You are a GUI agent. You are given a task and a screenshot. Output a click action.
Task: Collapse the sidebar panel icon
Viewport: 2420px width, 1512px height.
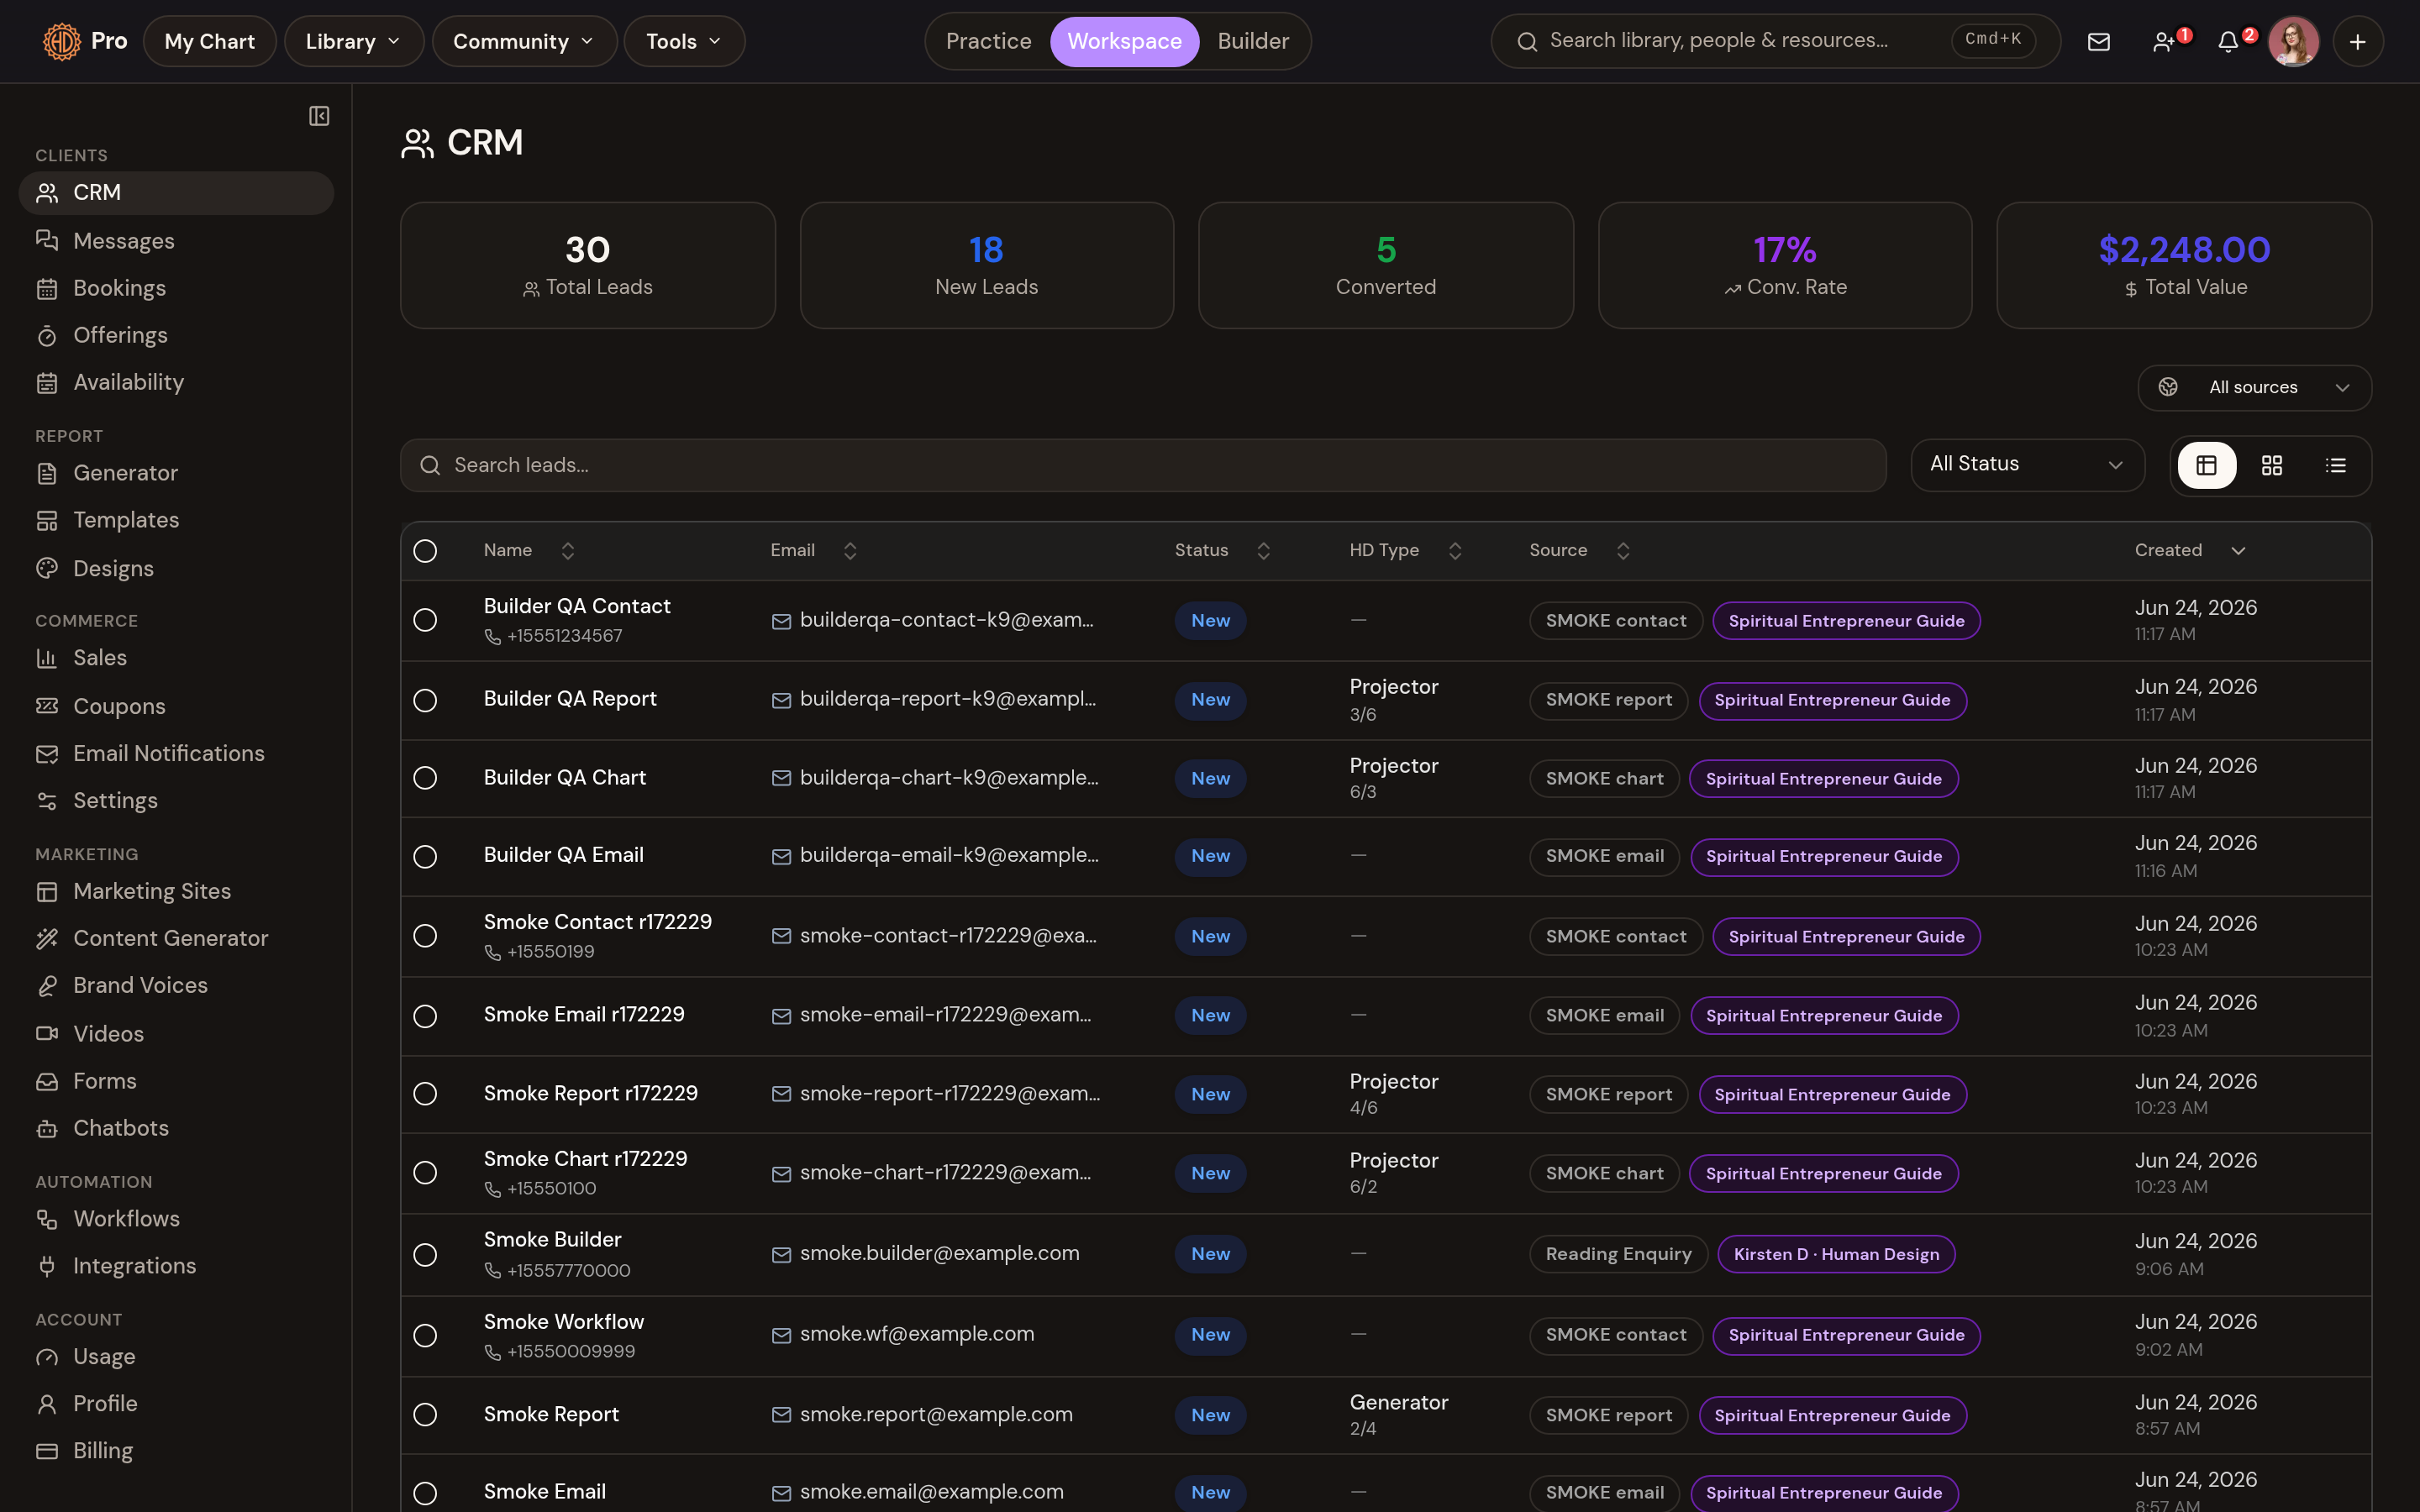point(319,116)
